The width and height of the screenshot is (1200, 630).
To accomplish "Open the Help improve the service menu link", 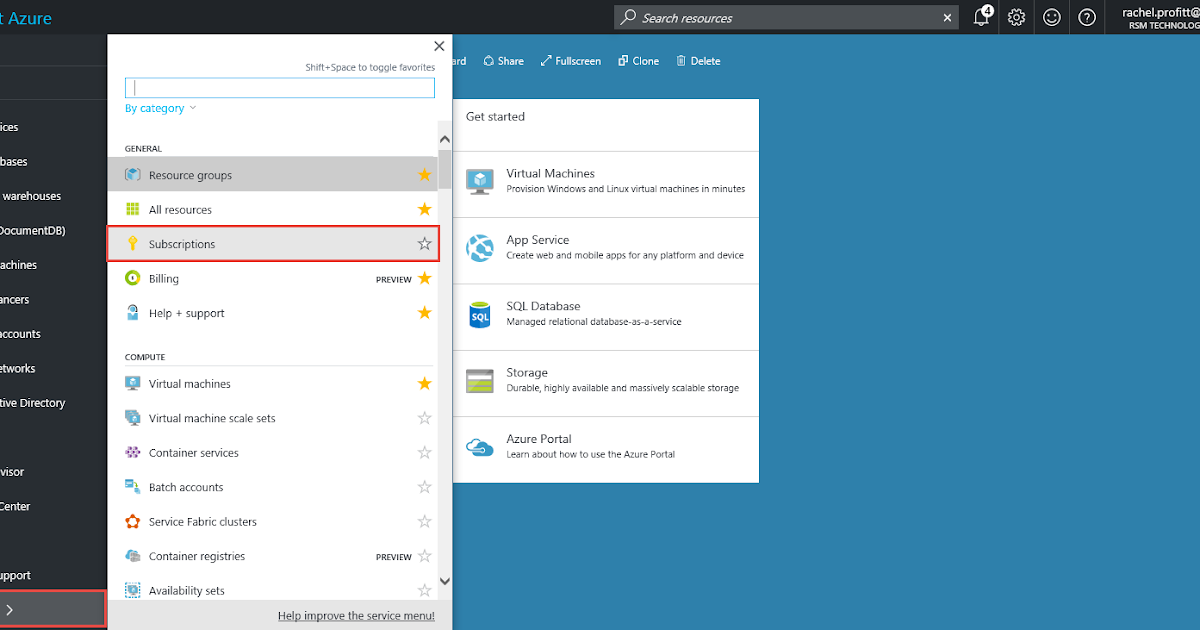I will click(x=356, y=615).
